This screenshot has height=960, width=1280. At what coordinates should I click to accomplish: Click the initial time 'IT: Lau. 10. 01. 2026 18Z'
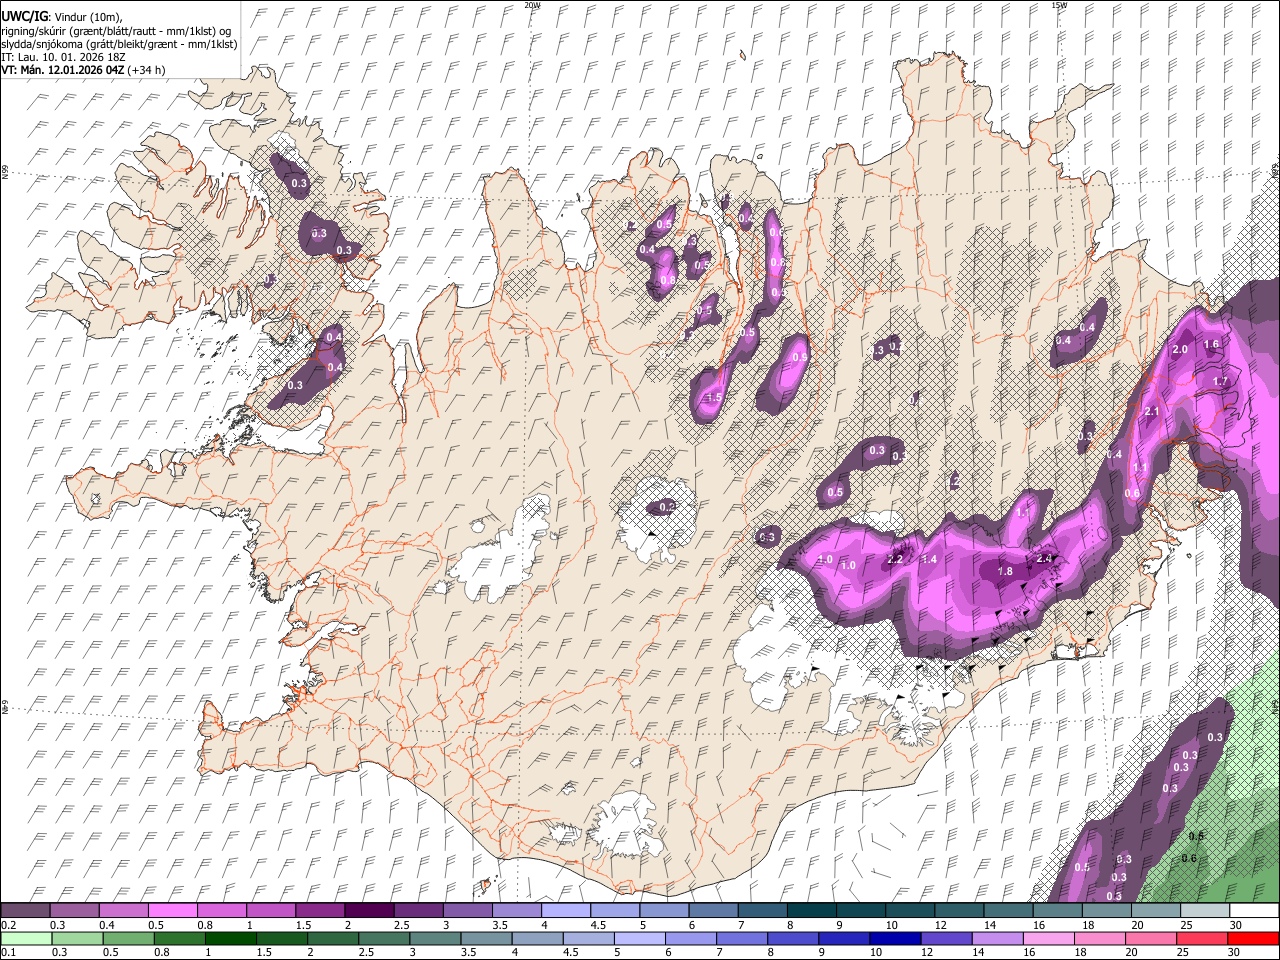pyautogui.click(x=62, y=57)
